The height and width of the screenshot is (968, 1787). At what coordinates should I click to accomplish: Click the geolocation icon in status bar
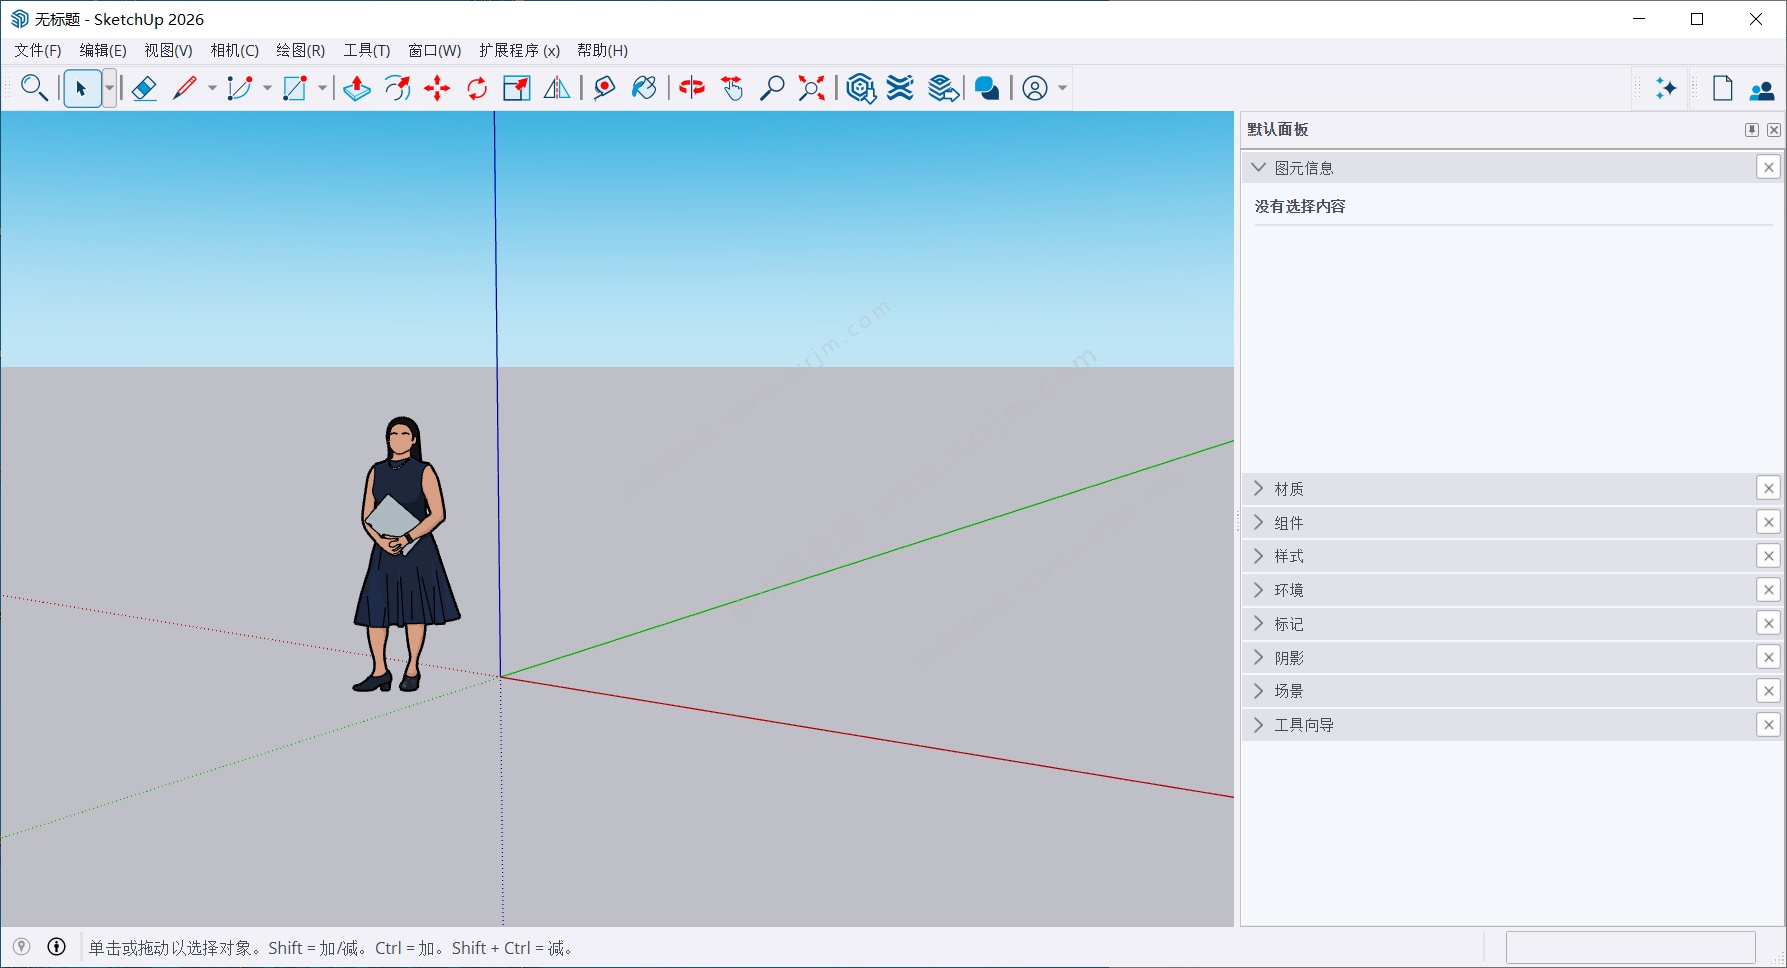(21, 947)
